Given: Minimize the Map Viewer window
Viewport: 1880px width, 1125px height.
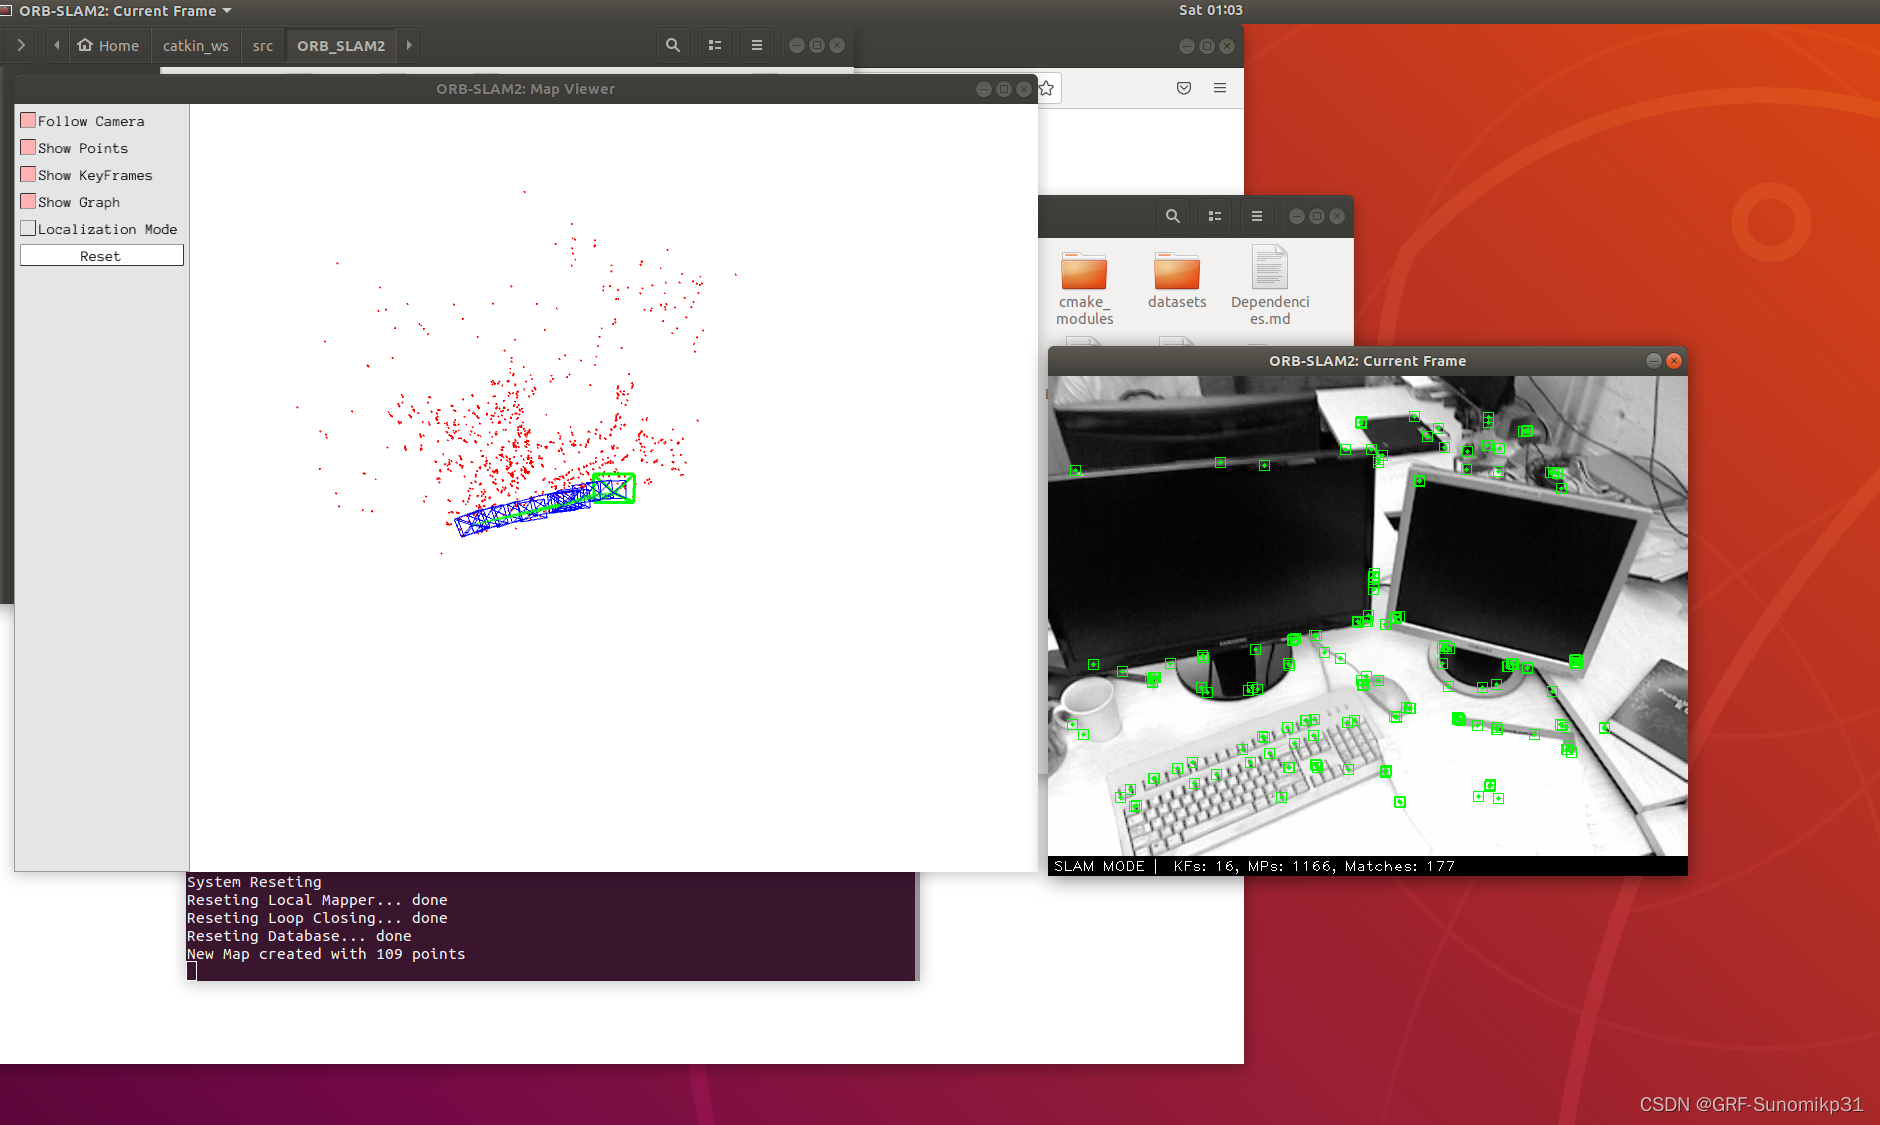Looking at the screenshot, I should [984, 89].
